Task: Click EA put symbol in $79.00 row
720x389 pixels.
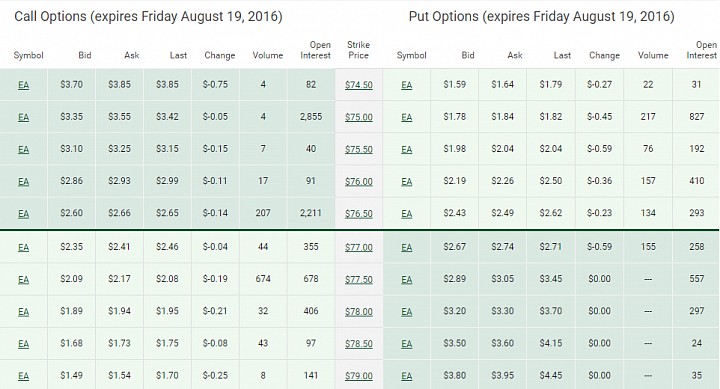Action: (406, 376)
